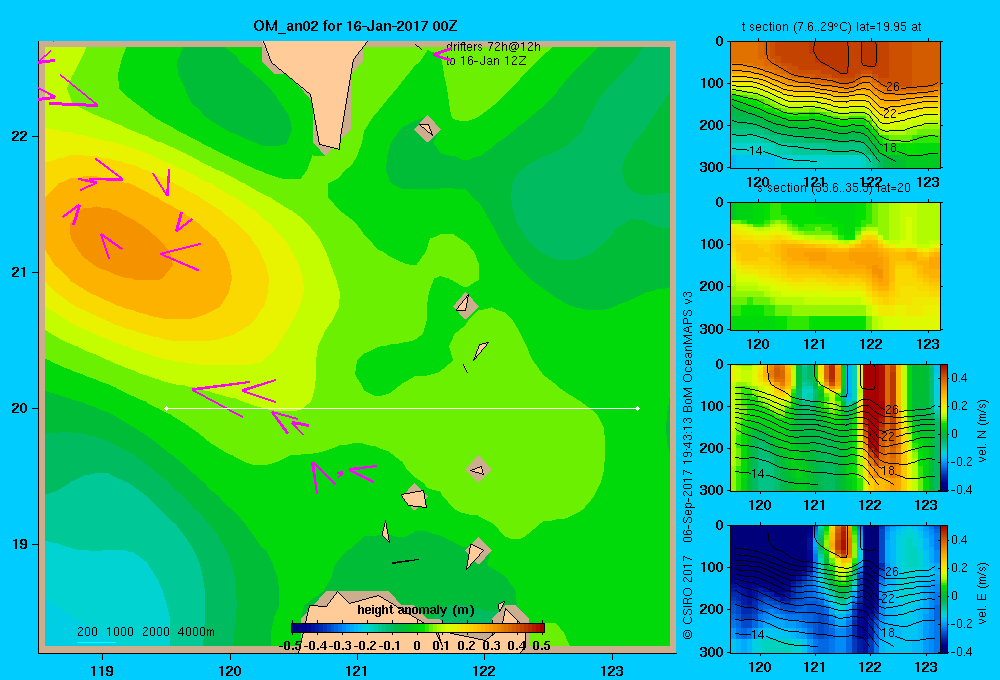Click longitude label 120 under the main map

230,670
